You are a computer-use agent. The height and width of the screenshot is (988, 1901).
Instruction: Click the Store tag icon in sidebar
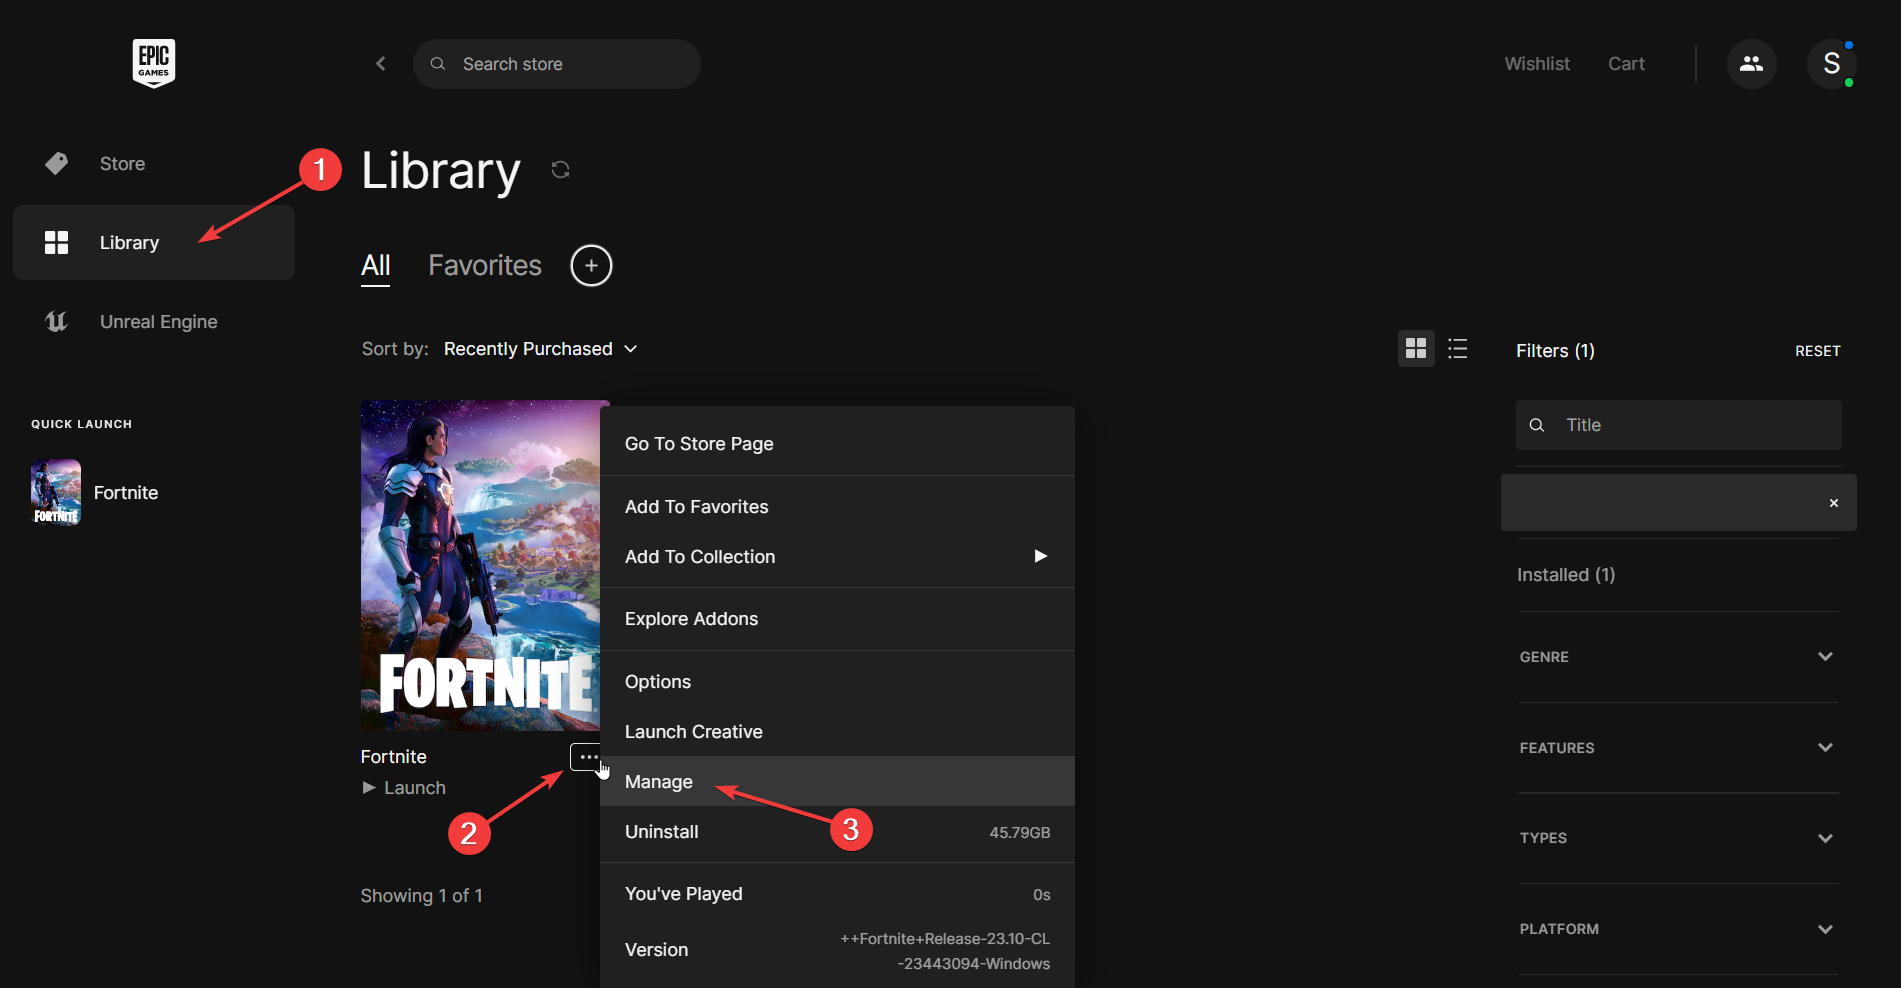click(x=57, y=163)
